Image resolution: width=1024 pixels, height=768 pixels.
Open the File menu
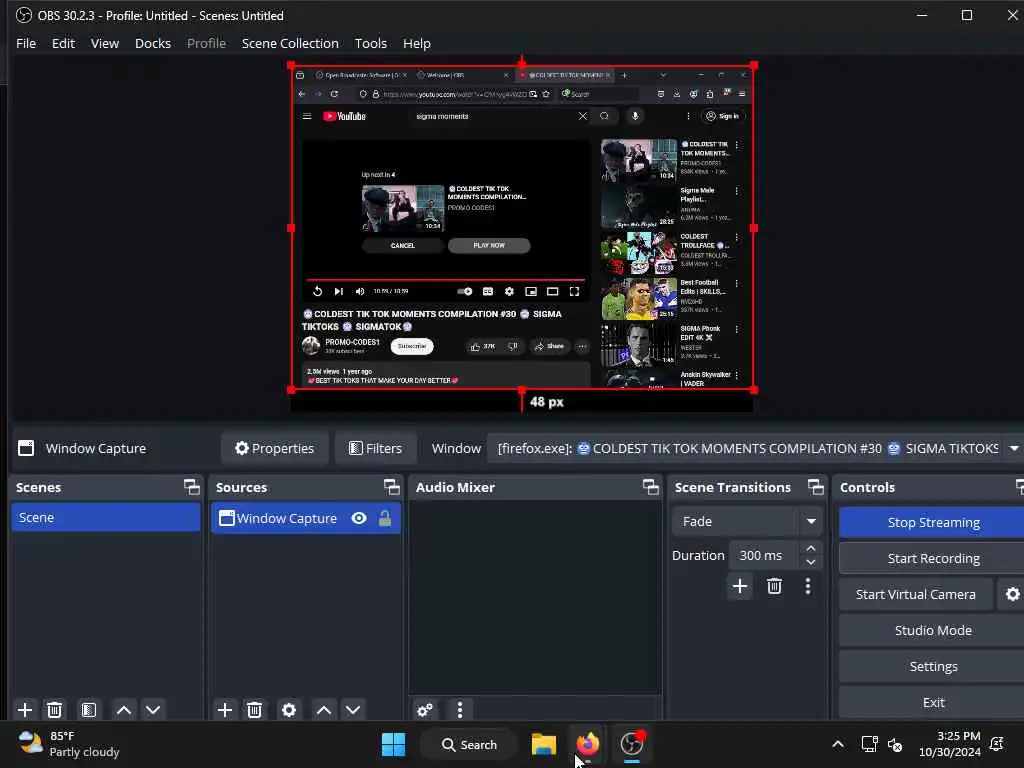(26, 43)
